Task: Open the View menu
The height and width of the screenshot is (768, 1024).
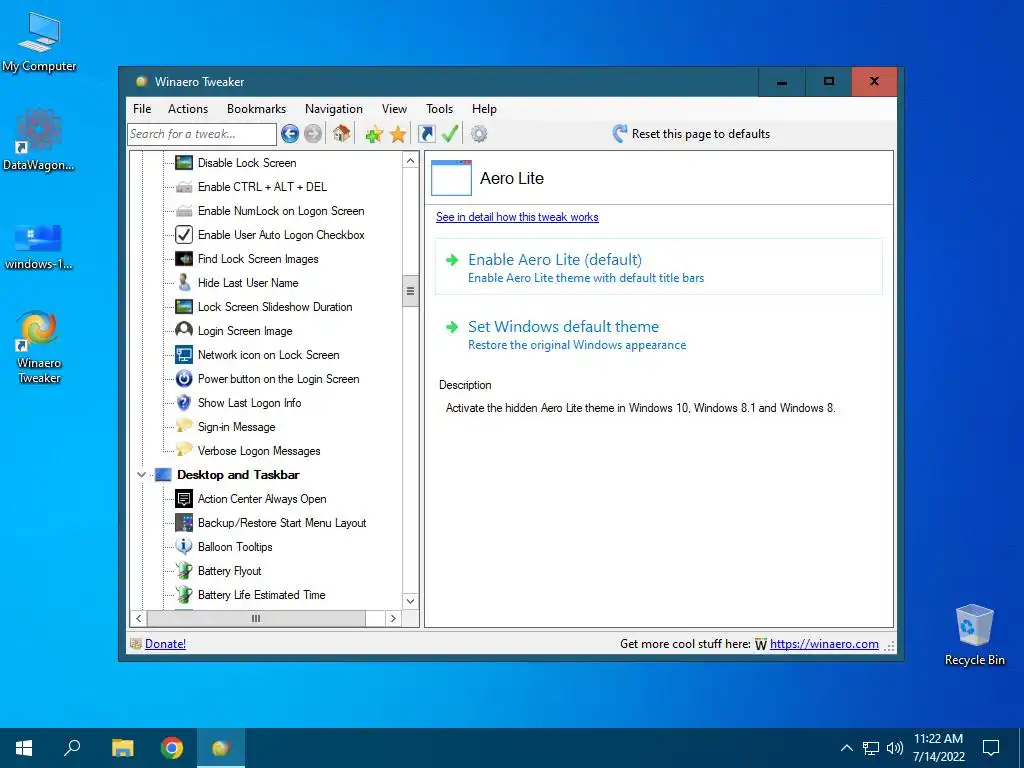Action: 394,109
